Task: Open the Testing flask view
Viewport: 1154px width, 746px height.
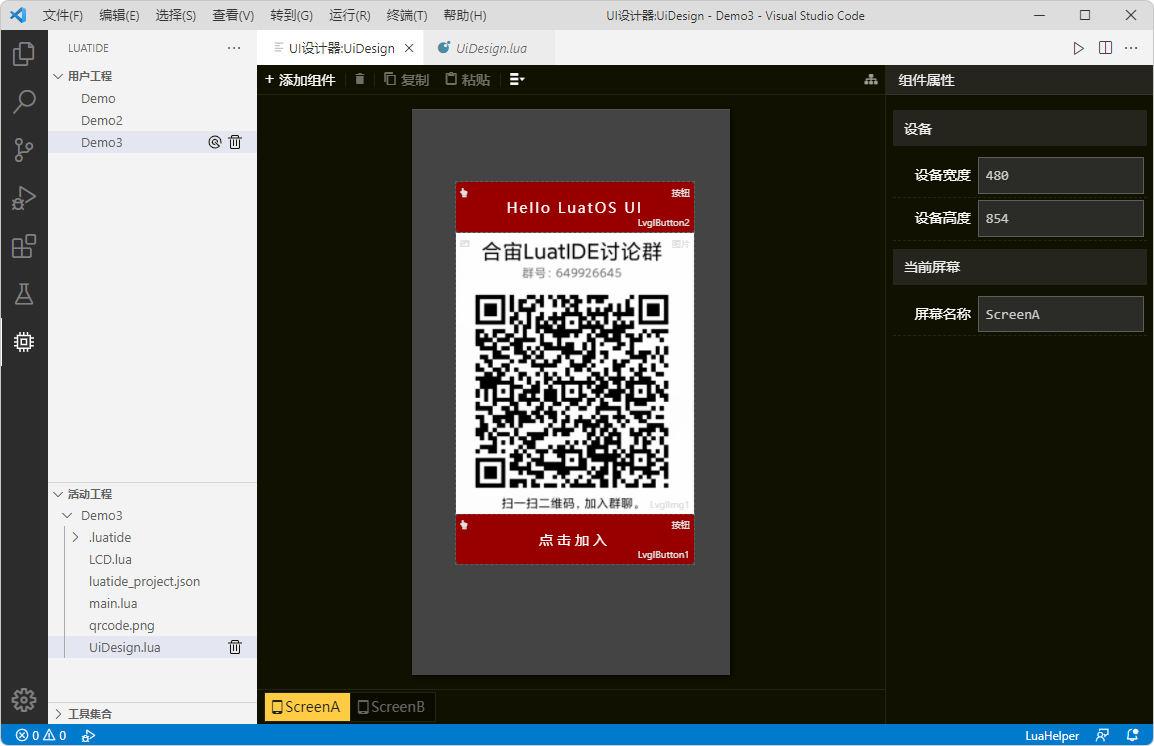Action: [x=24, y=294]
